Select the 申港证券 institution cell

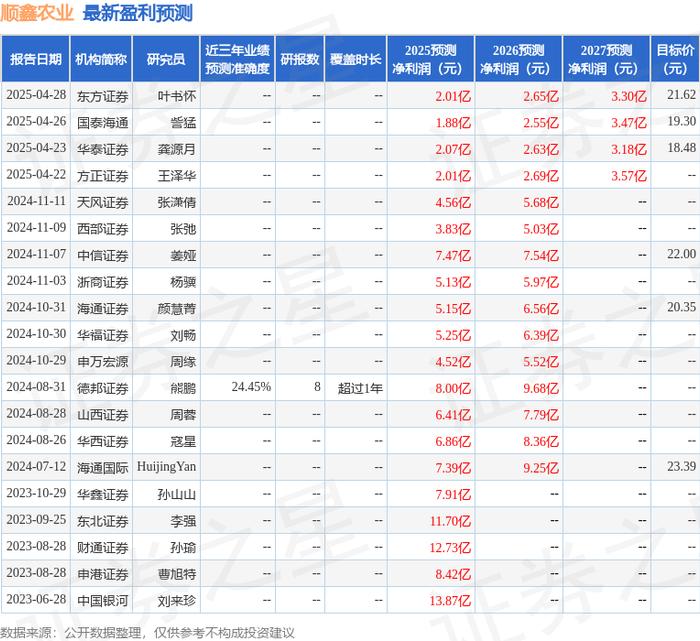coord(103,574)
